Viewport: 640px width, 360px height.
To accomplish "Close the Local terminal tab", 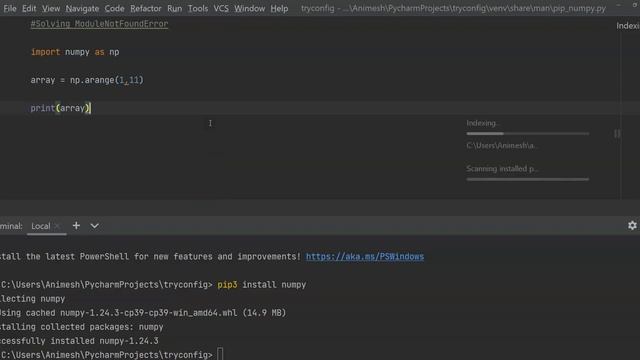I will 57,226.
